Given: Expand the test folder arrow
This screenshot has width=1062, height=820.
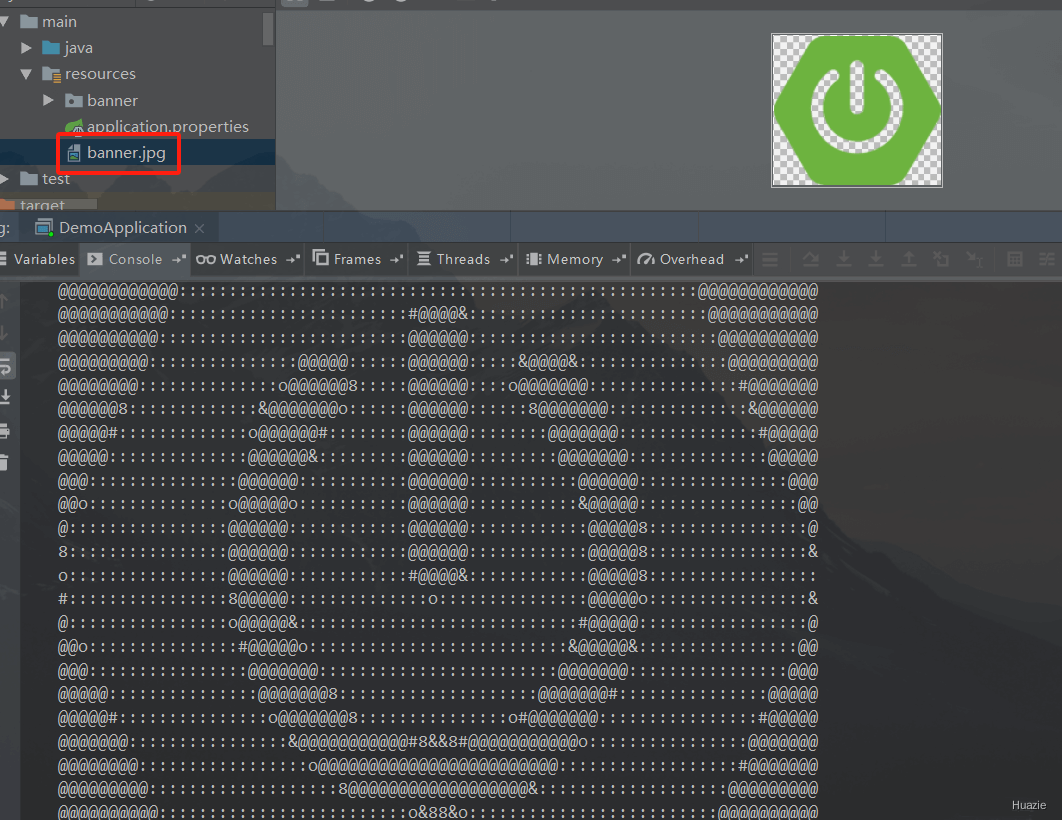Looking at the screenshot, I should pos(4,179).
